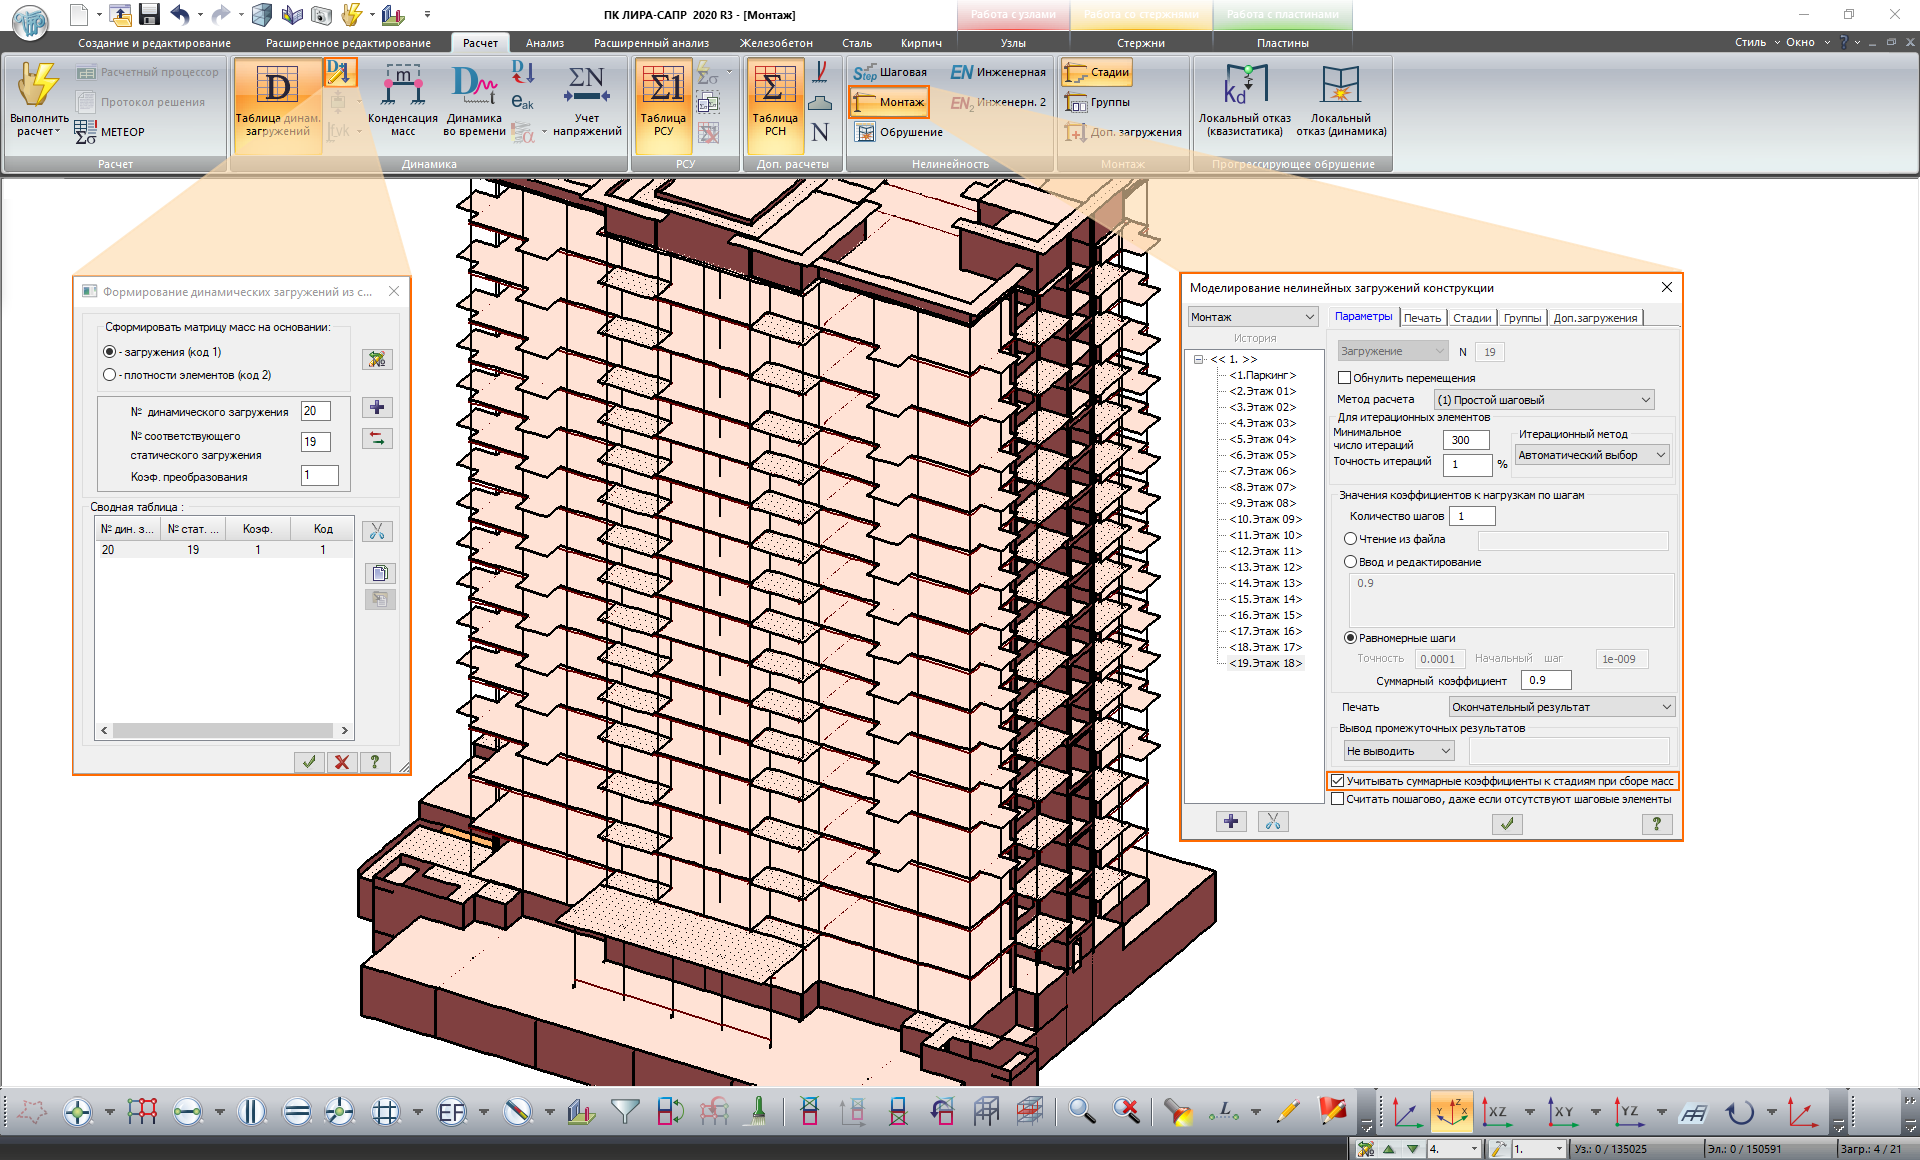
Task: Click green checkmark confirm in left dialog
Action: click(309, 762)
